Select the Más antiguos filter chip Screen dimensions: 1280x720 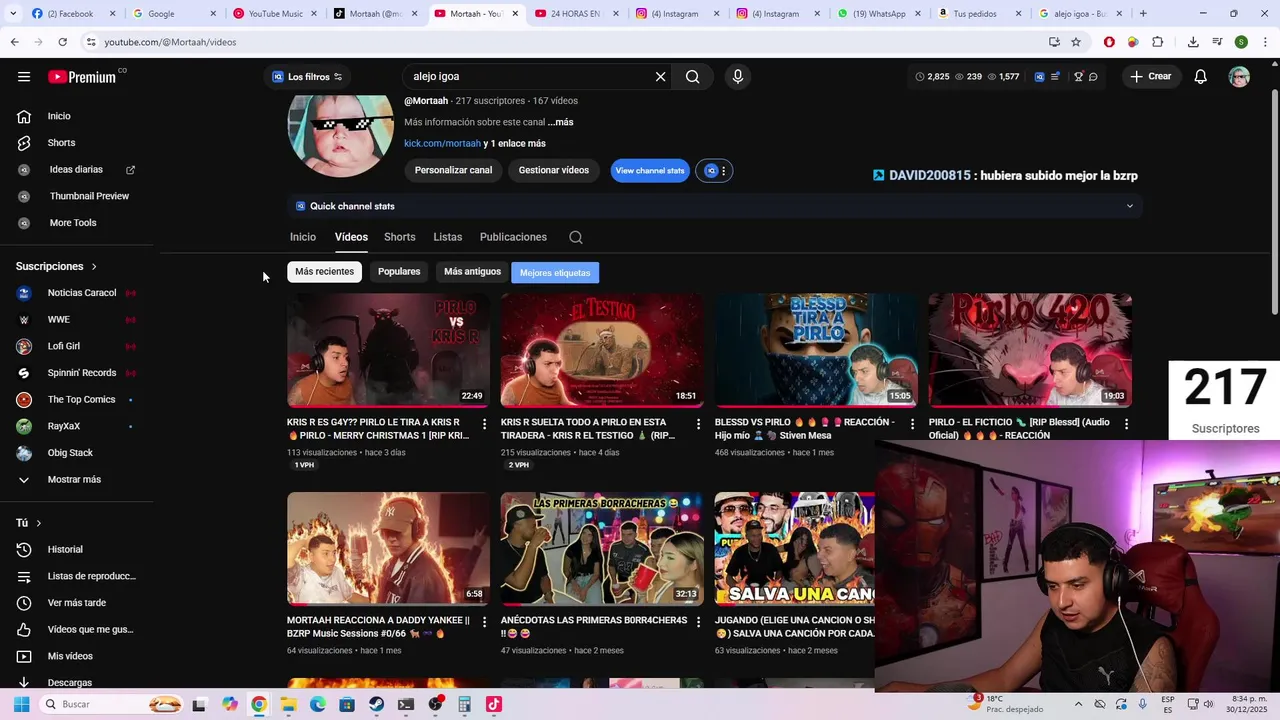coord(472,272)
